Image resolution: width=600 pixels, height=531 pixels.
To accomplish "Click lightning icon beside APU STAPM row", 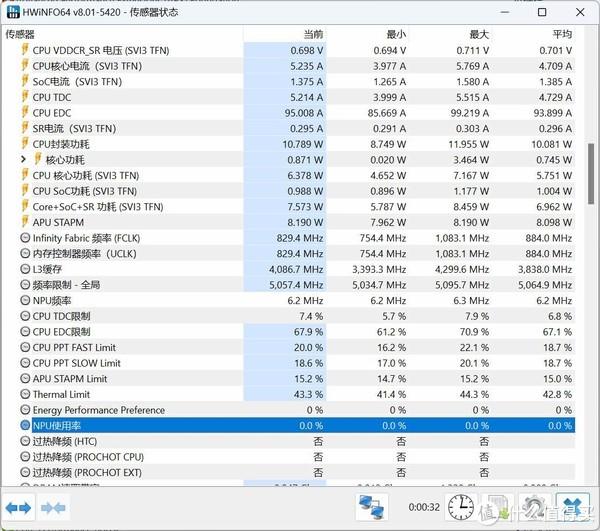I will click(x=25, y=222).
